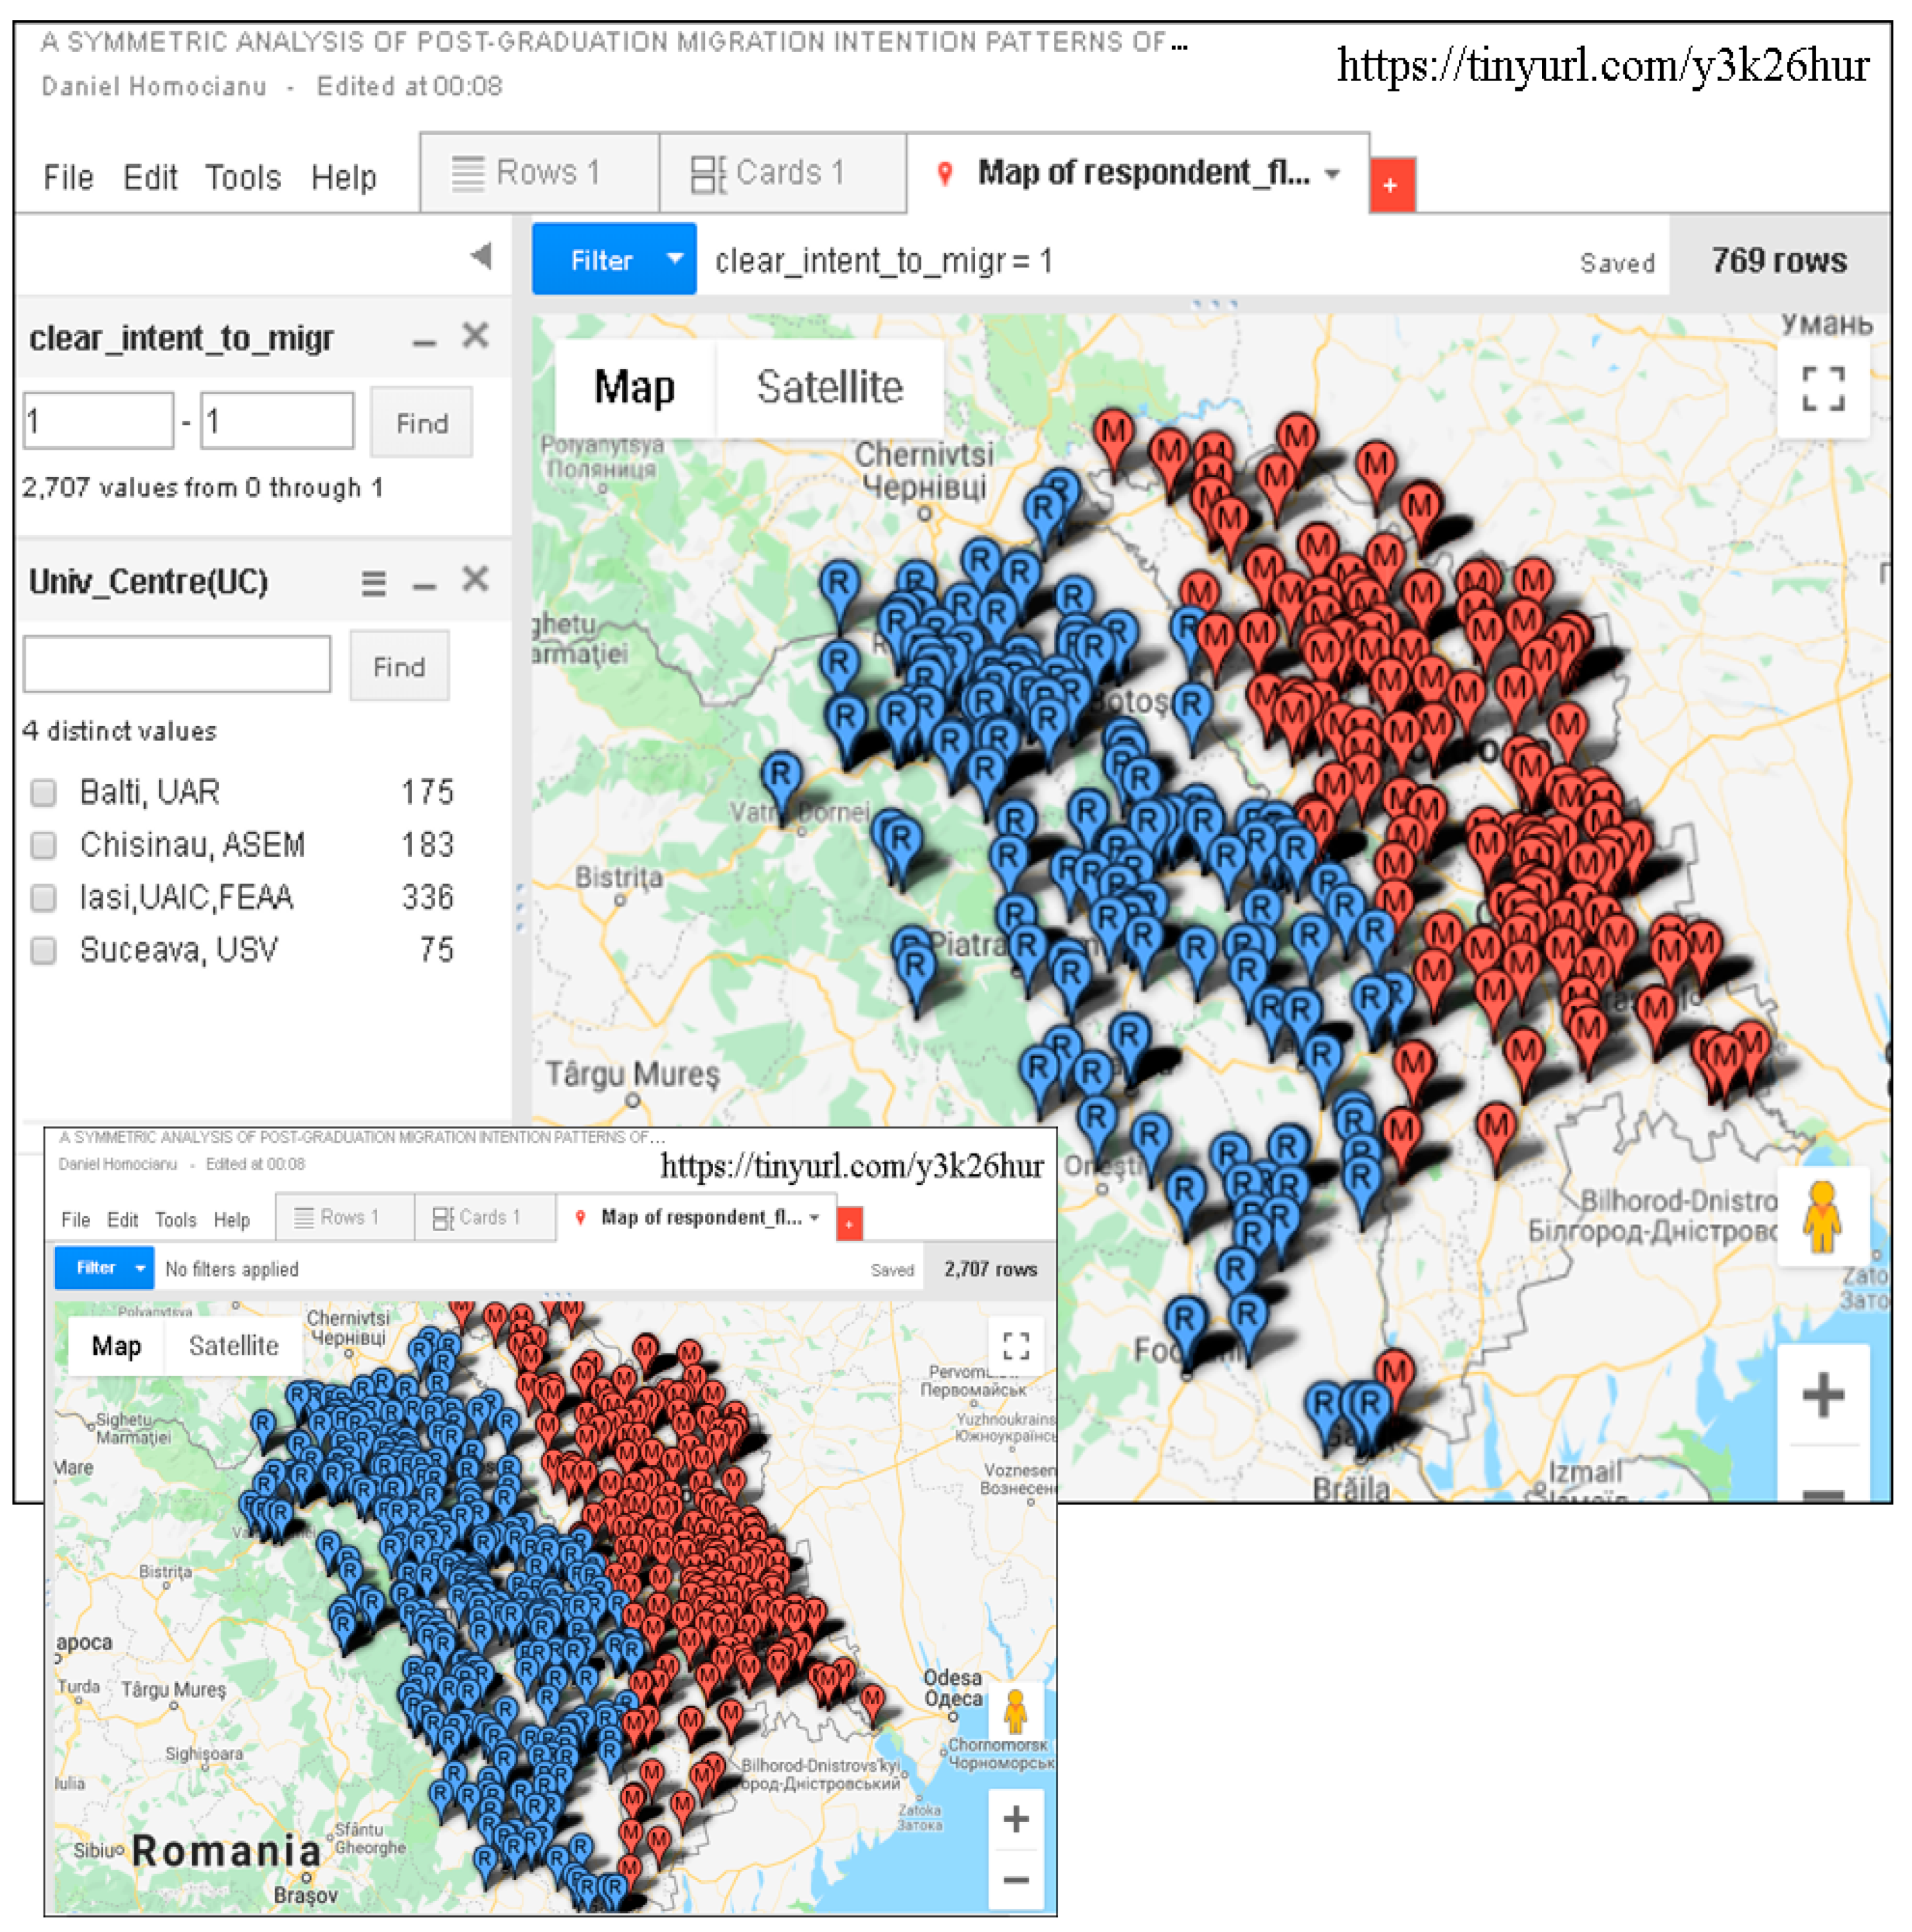Close the Univ_Centre(UC) filter panel
The width and height of the screenshot is (1912, 1932).
coord(475,579)
